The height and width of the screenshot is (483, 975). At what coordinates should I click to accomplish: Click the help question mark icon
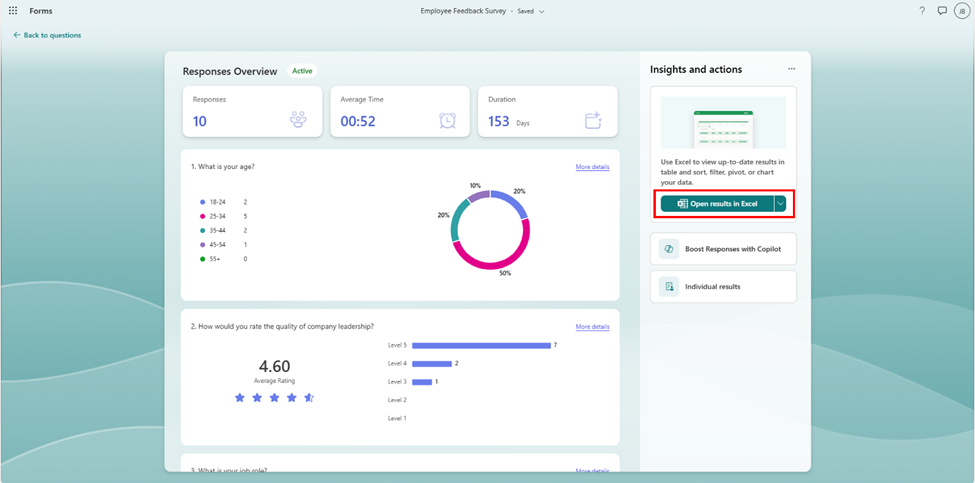[x=922, y=11]
